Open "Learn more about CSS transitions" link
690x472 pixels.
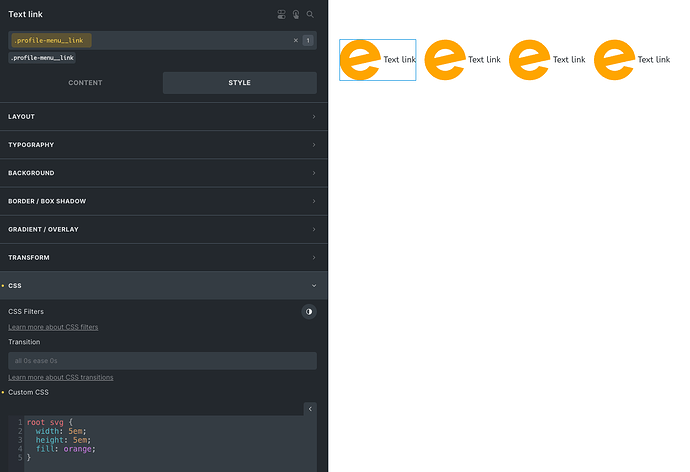pos(61,377)
